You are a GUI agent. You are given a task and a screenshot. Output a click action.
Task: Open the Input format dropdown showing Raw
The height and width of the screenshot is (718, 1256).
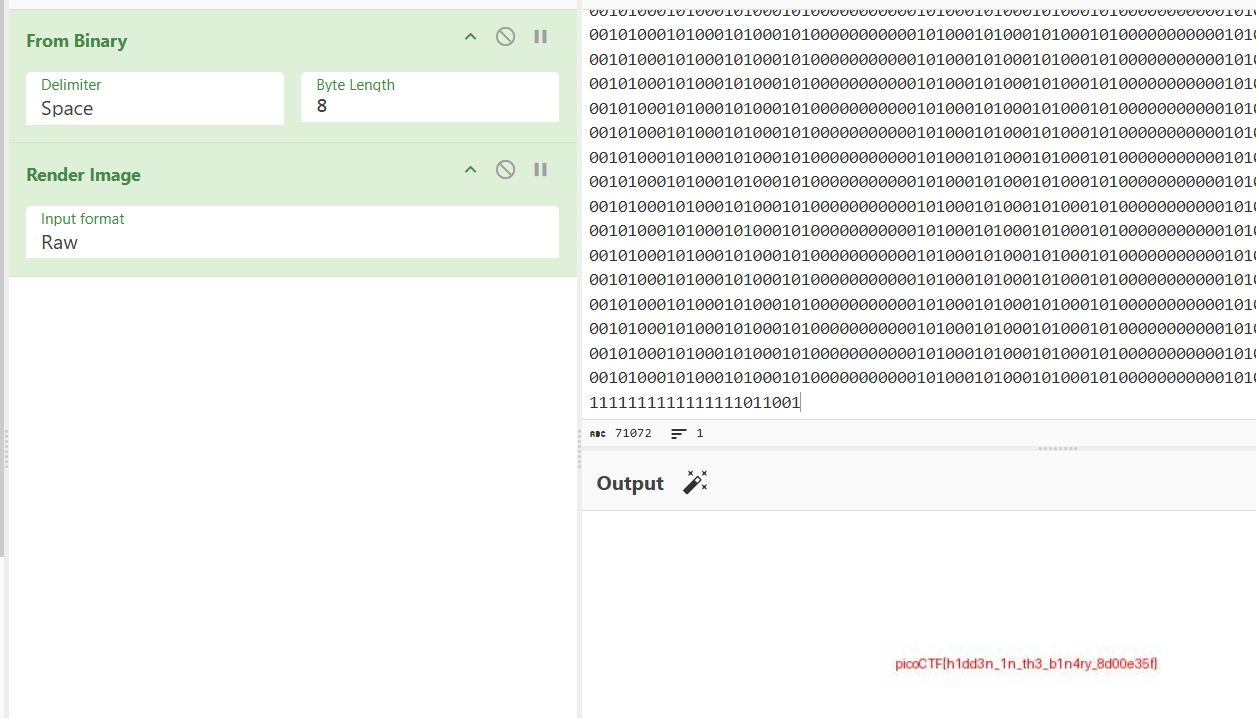pos(292,232)
